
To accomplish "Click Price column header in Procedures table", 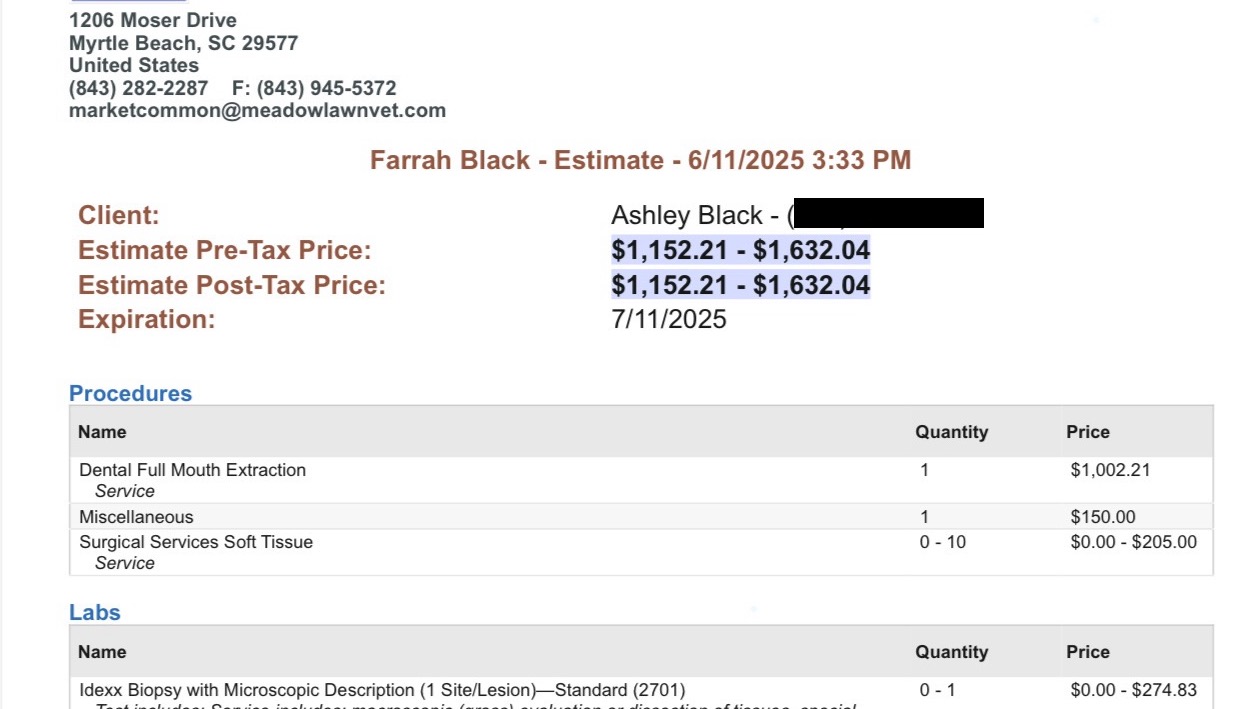I will pyautogui.click(x=1087, y=432).
